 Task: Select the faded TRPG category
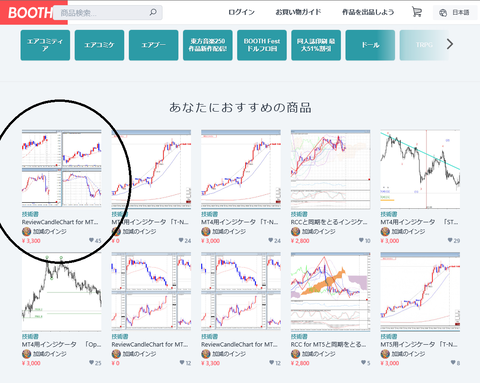pyautogui.click(x=424, y=45)
